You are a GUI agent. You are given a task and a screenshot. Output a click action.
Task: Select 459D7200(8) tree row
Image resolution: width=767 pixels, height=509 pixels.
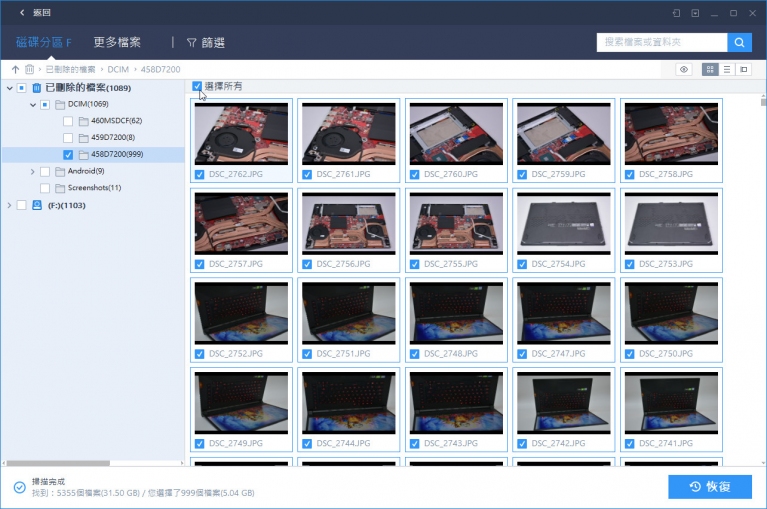coord(93,138)
